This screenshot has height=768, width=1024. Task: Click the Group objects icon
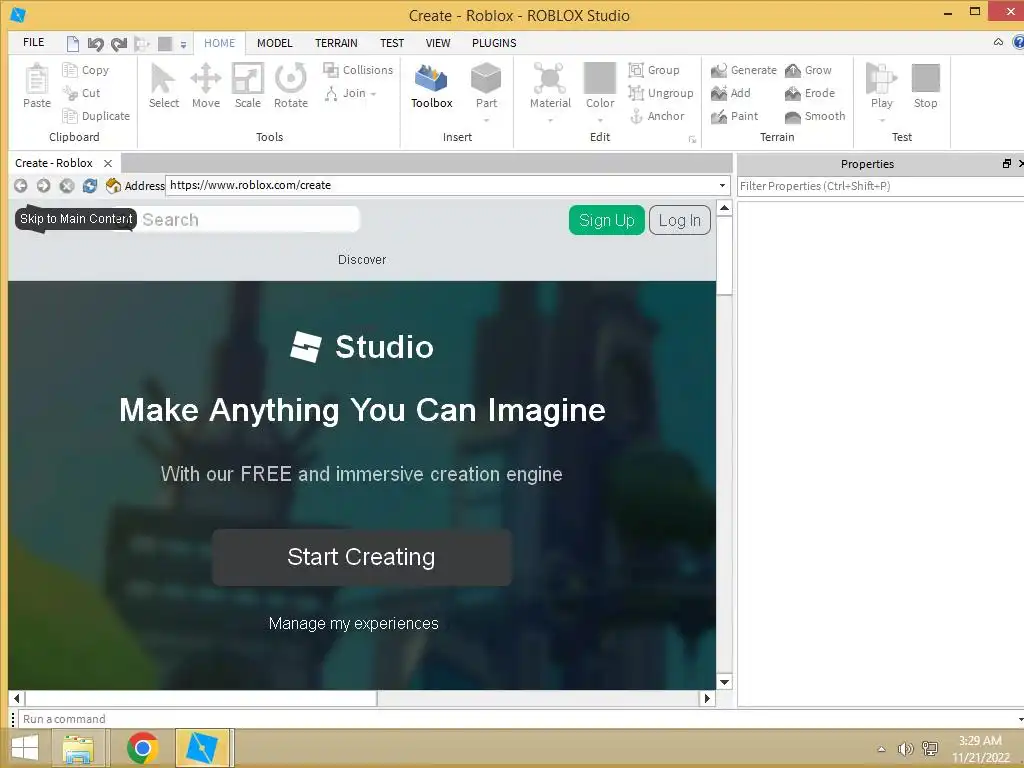[x=636, y=70]
